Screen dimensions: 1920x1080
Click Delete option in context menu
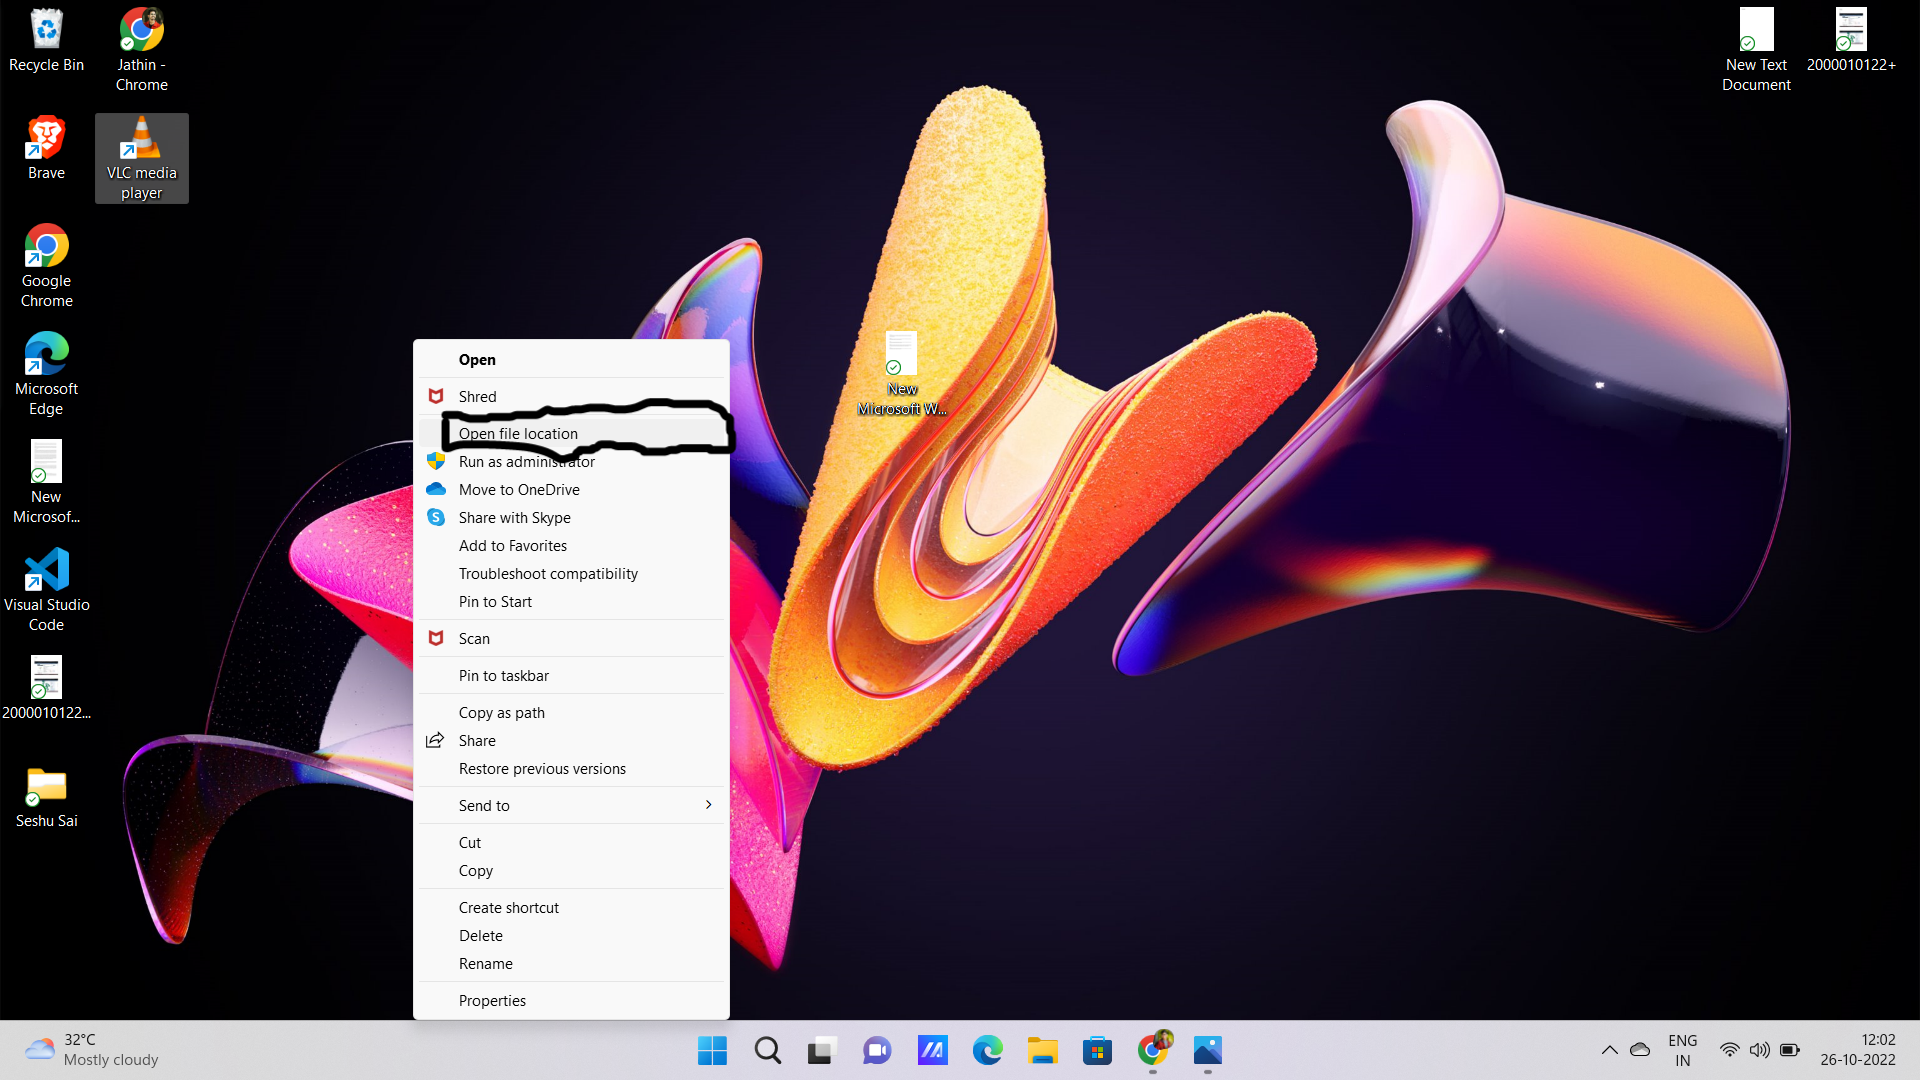(481, 935)
